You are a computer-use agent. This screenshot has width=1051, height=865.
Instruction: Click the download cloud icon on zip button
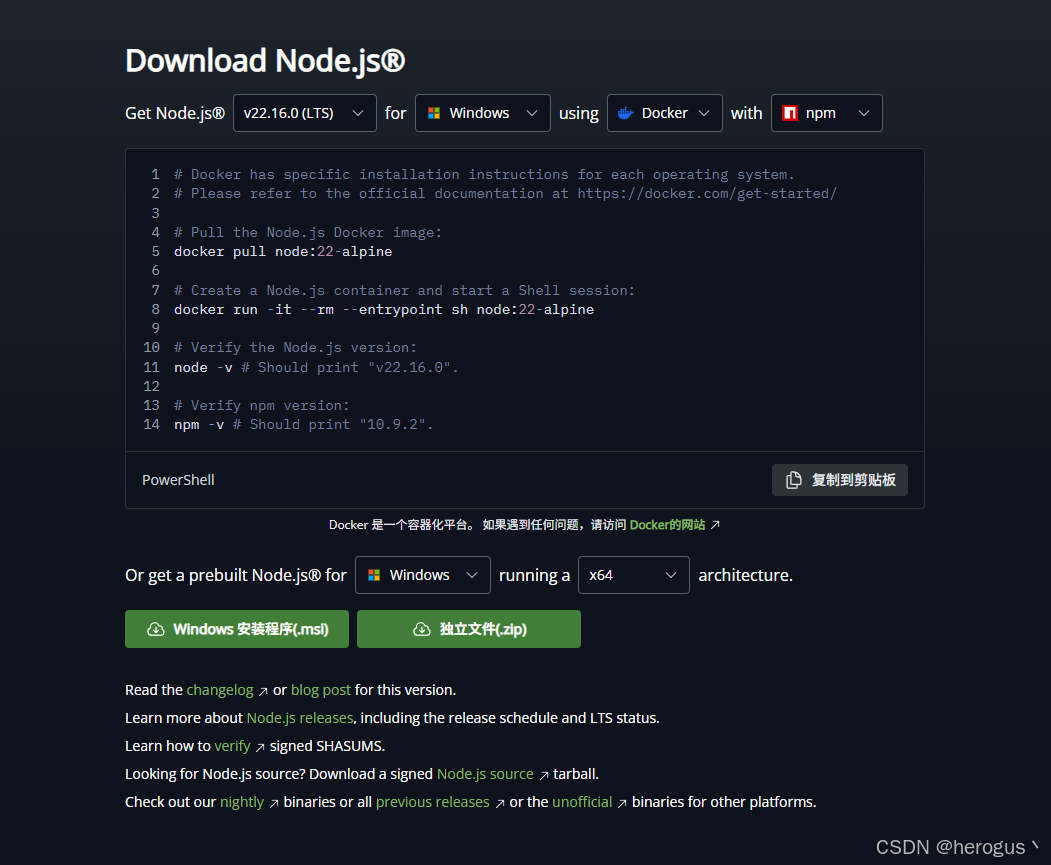422,629
